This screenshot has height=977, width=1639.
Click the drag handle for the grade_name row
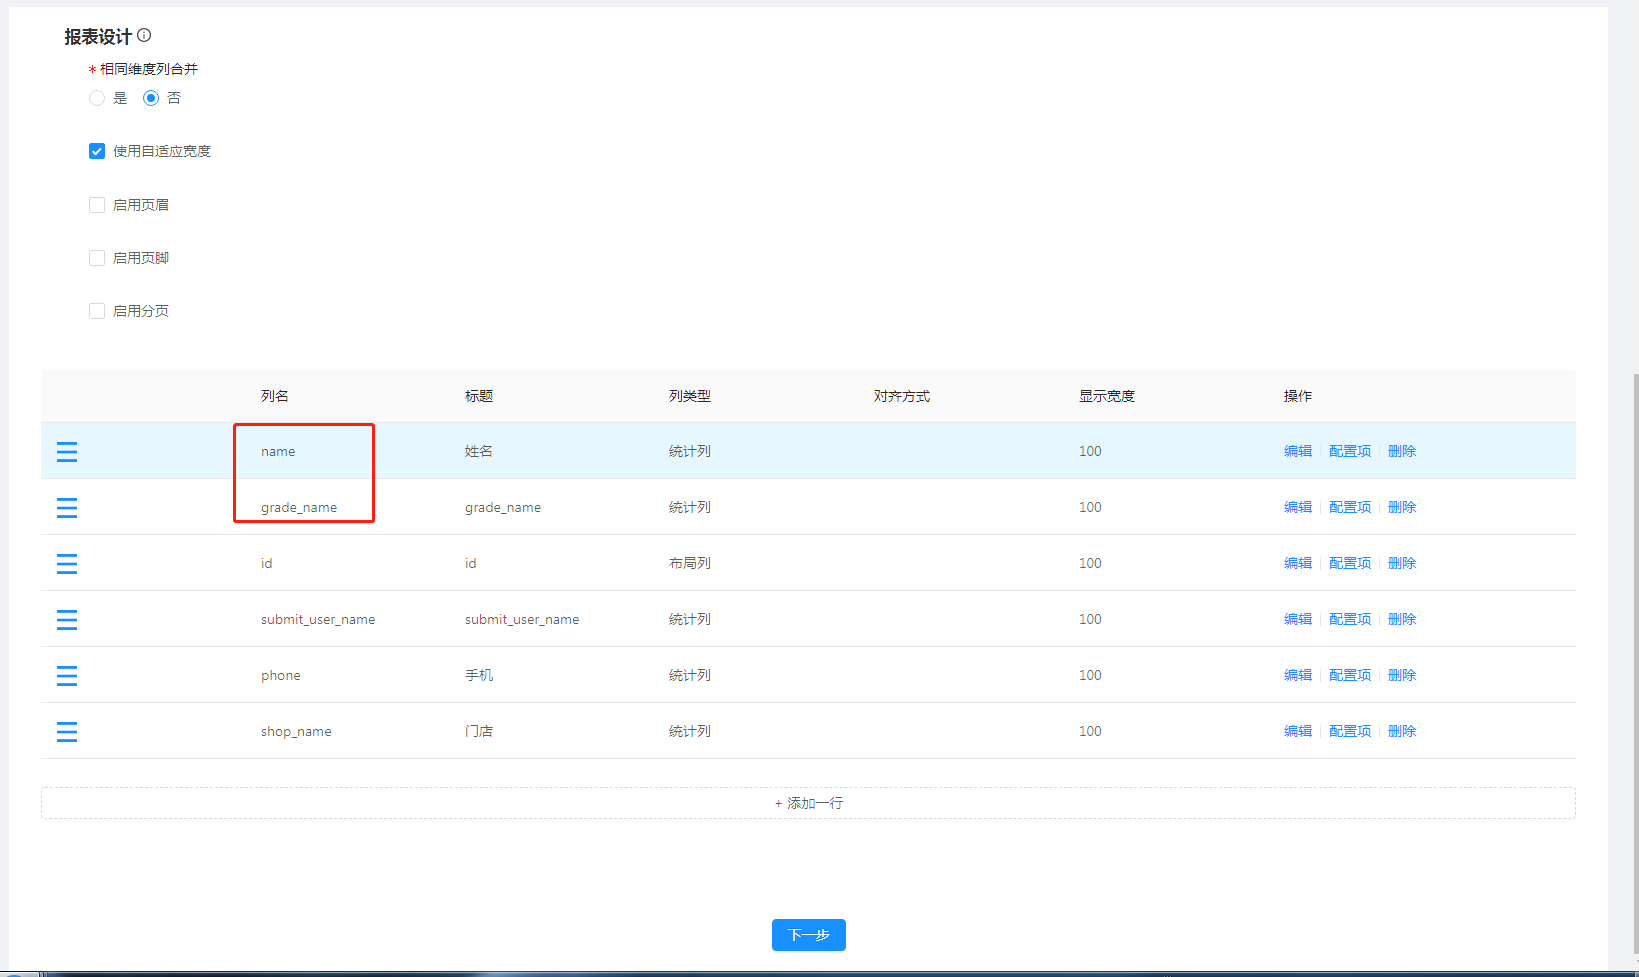[67, 508]
